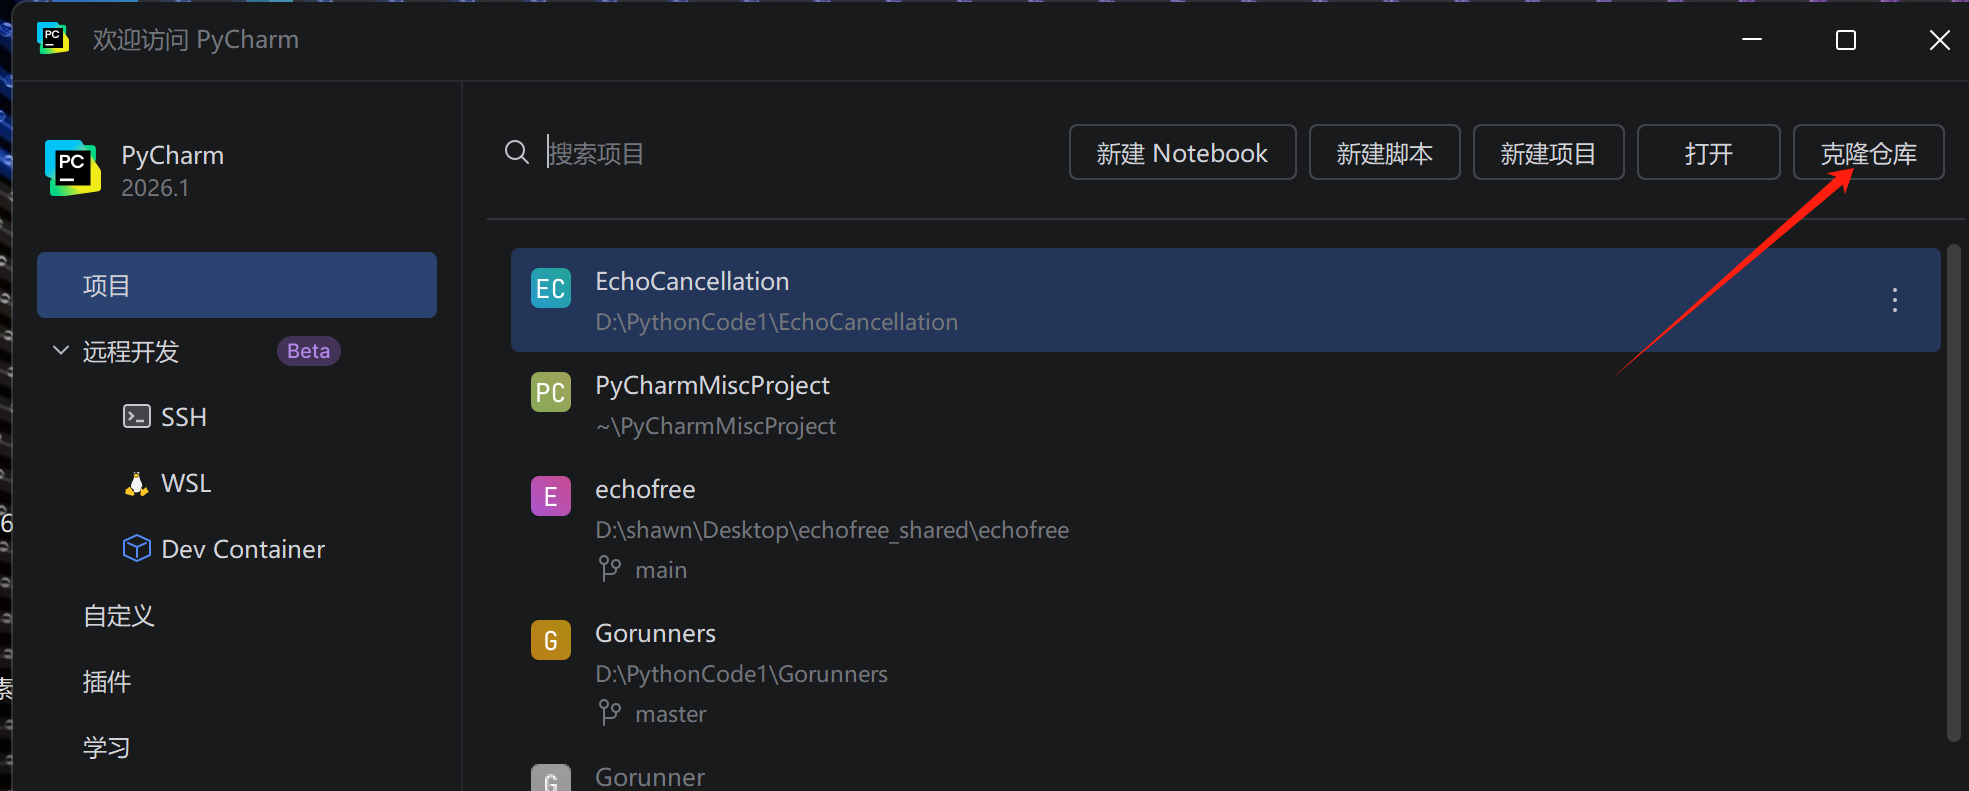The image size is (1969, 791).
Task: Click the EC icon for EchoCancellation
Action: pos(551,288)
